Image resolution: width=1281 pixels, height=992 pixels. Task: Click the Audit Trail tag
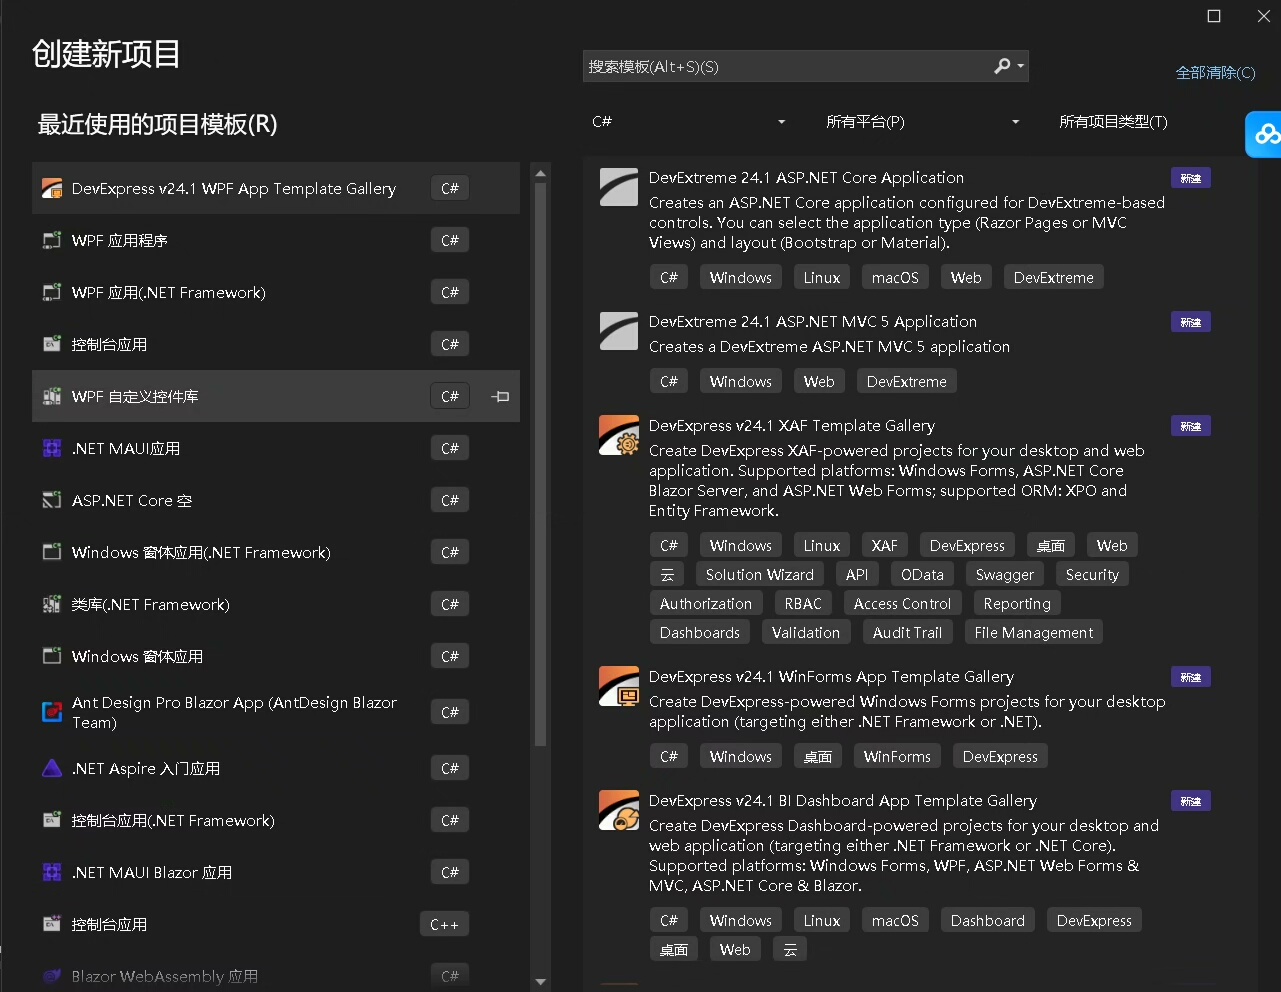point(907,633)
